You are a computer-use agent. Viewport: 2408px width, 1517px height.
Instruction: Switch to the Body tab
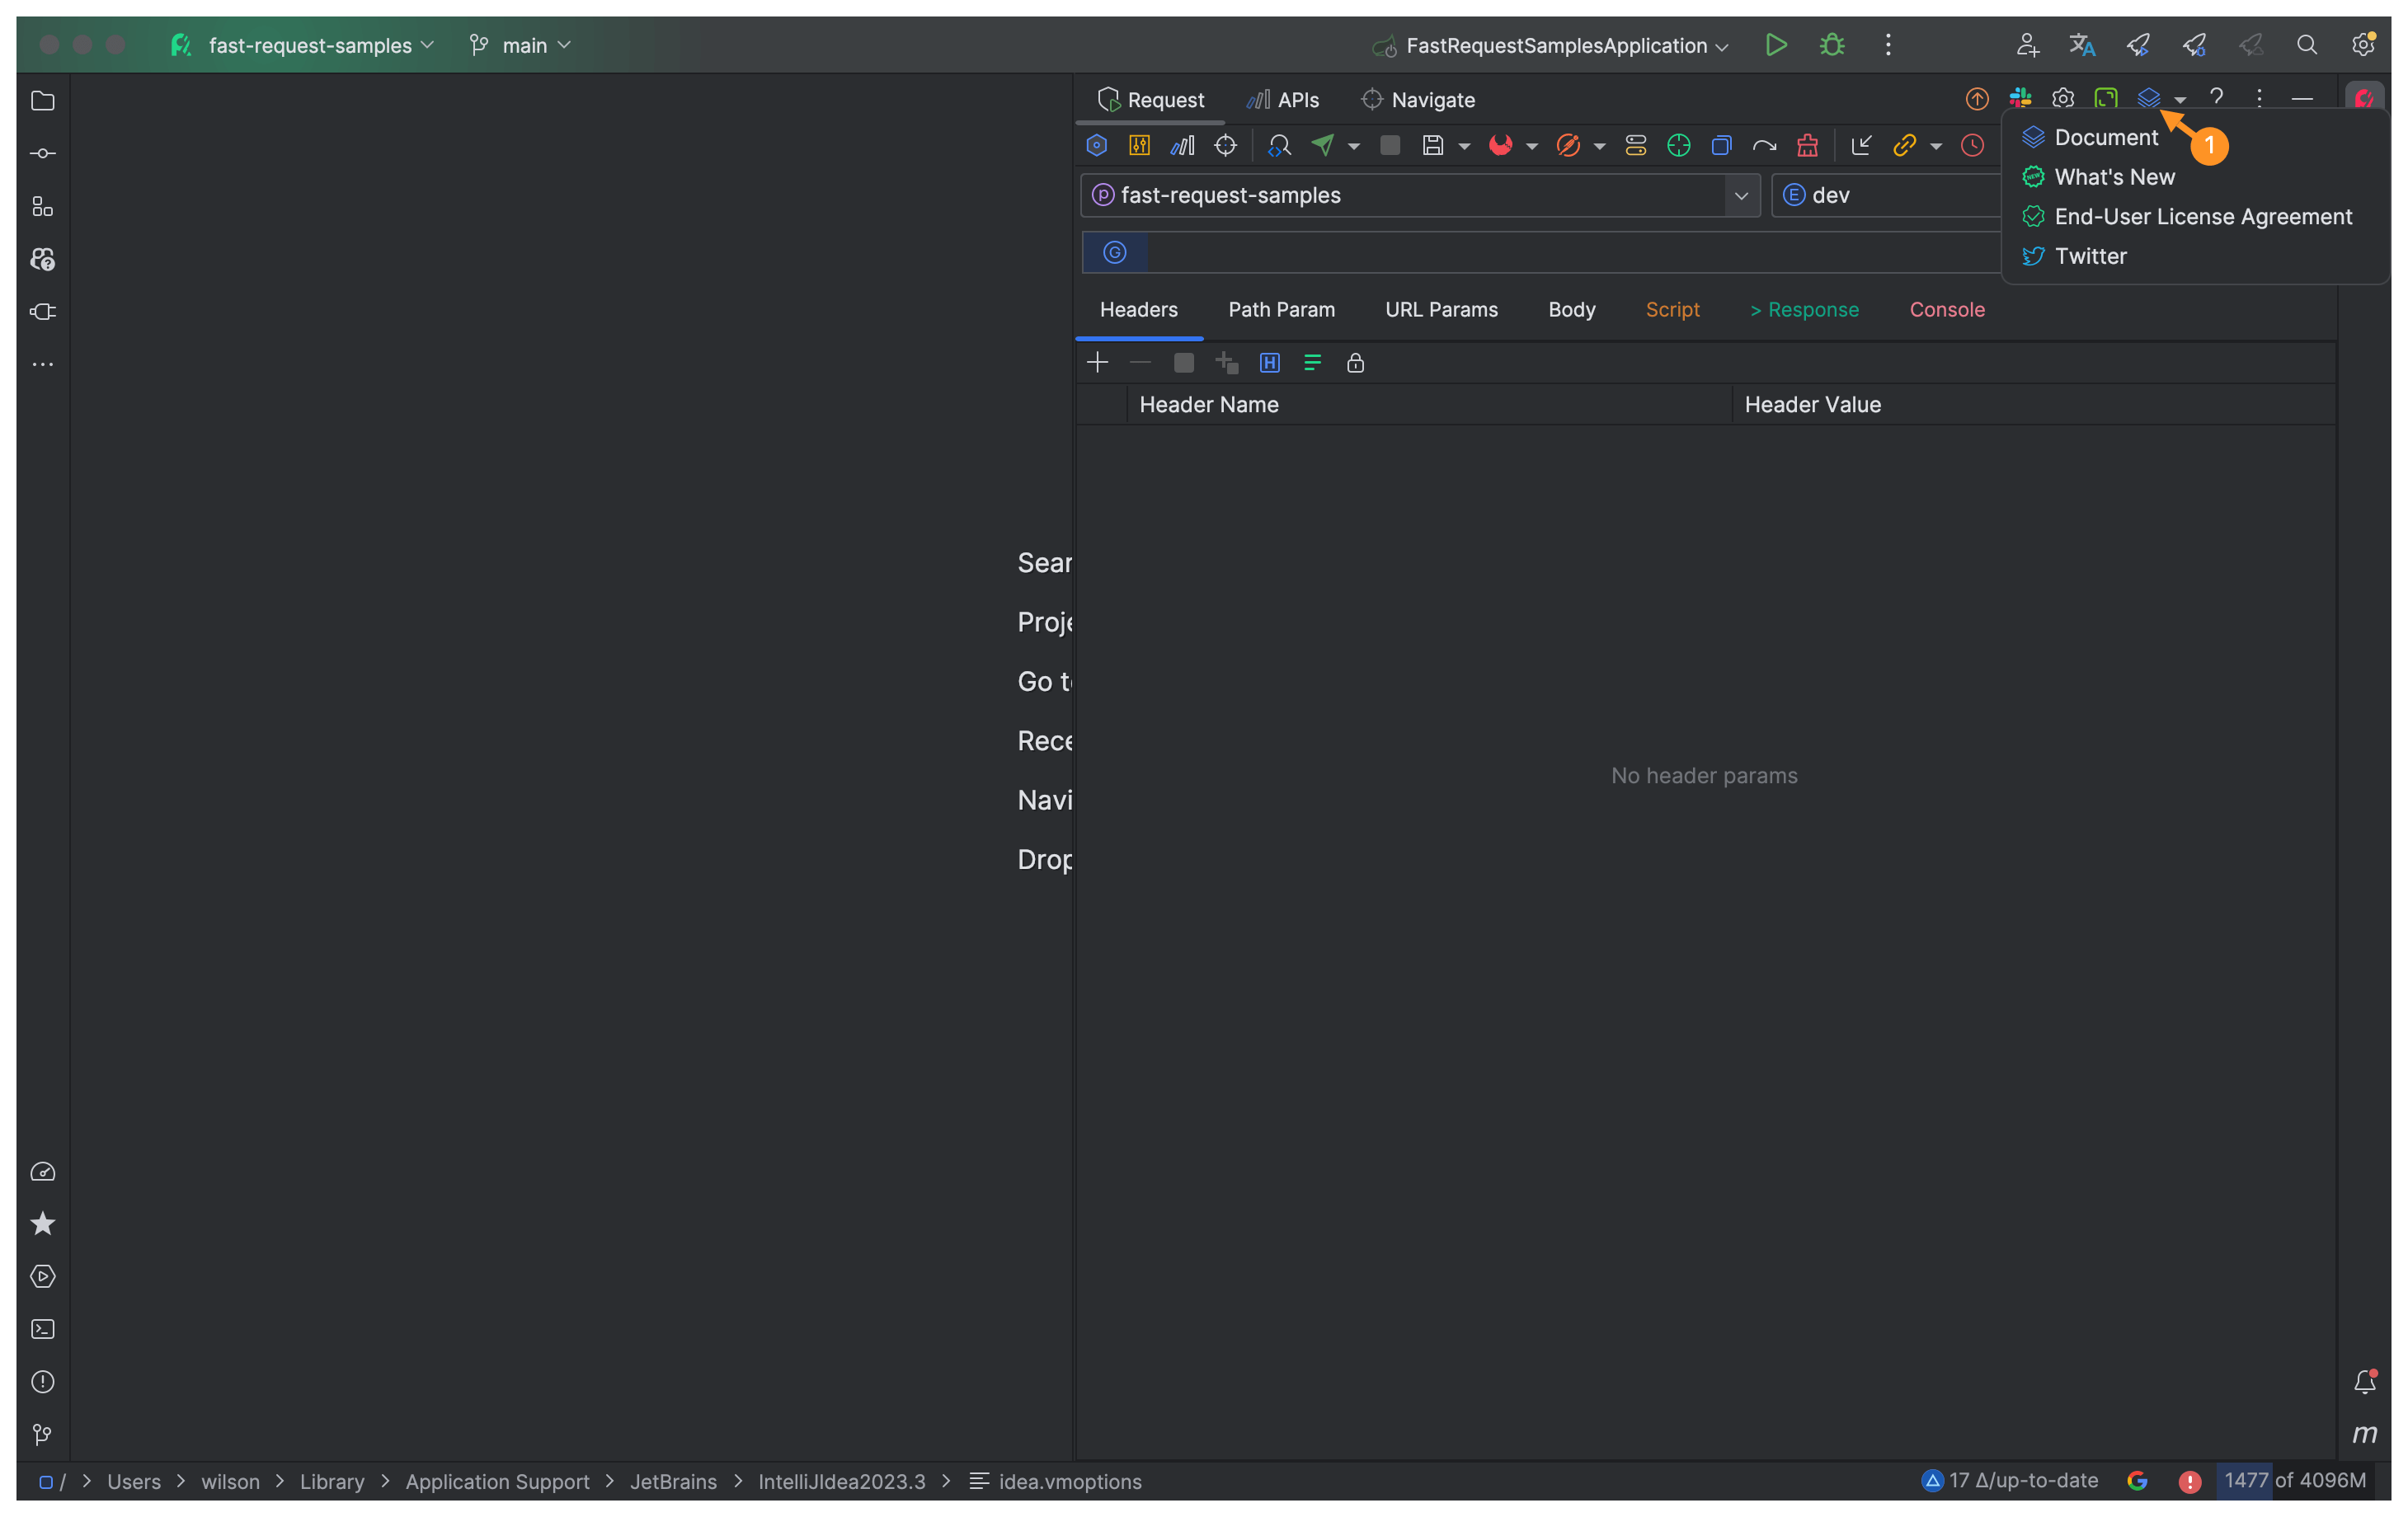pyautogui.click(x=1571, y=310)
